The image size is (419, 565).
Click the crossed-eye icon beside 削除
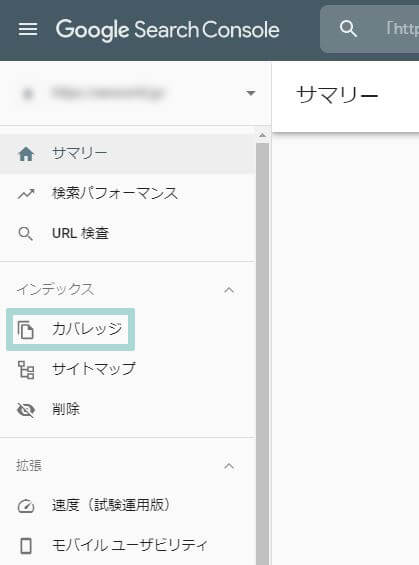26,410
